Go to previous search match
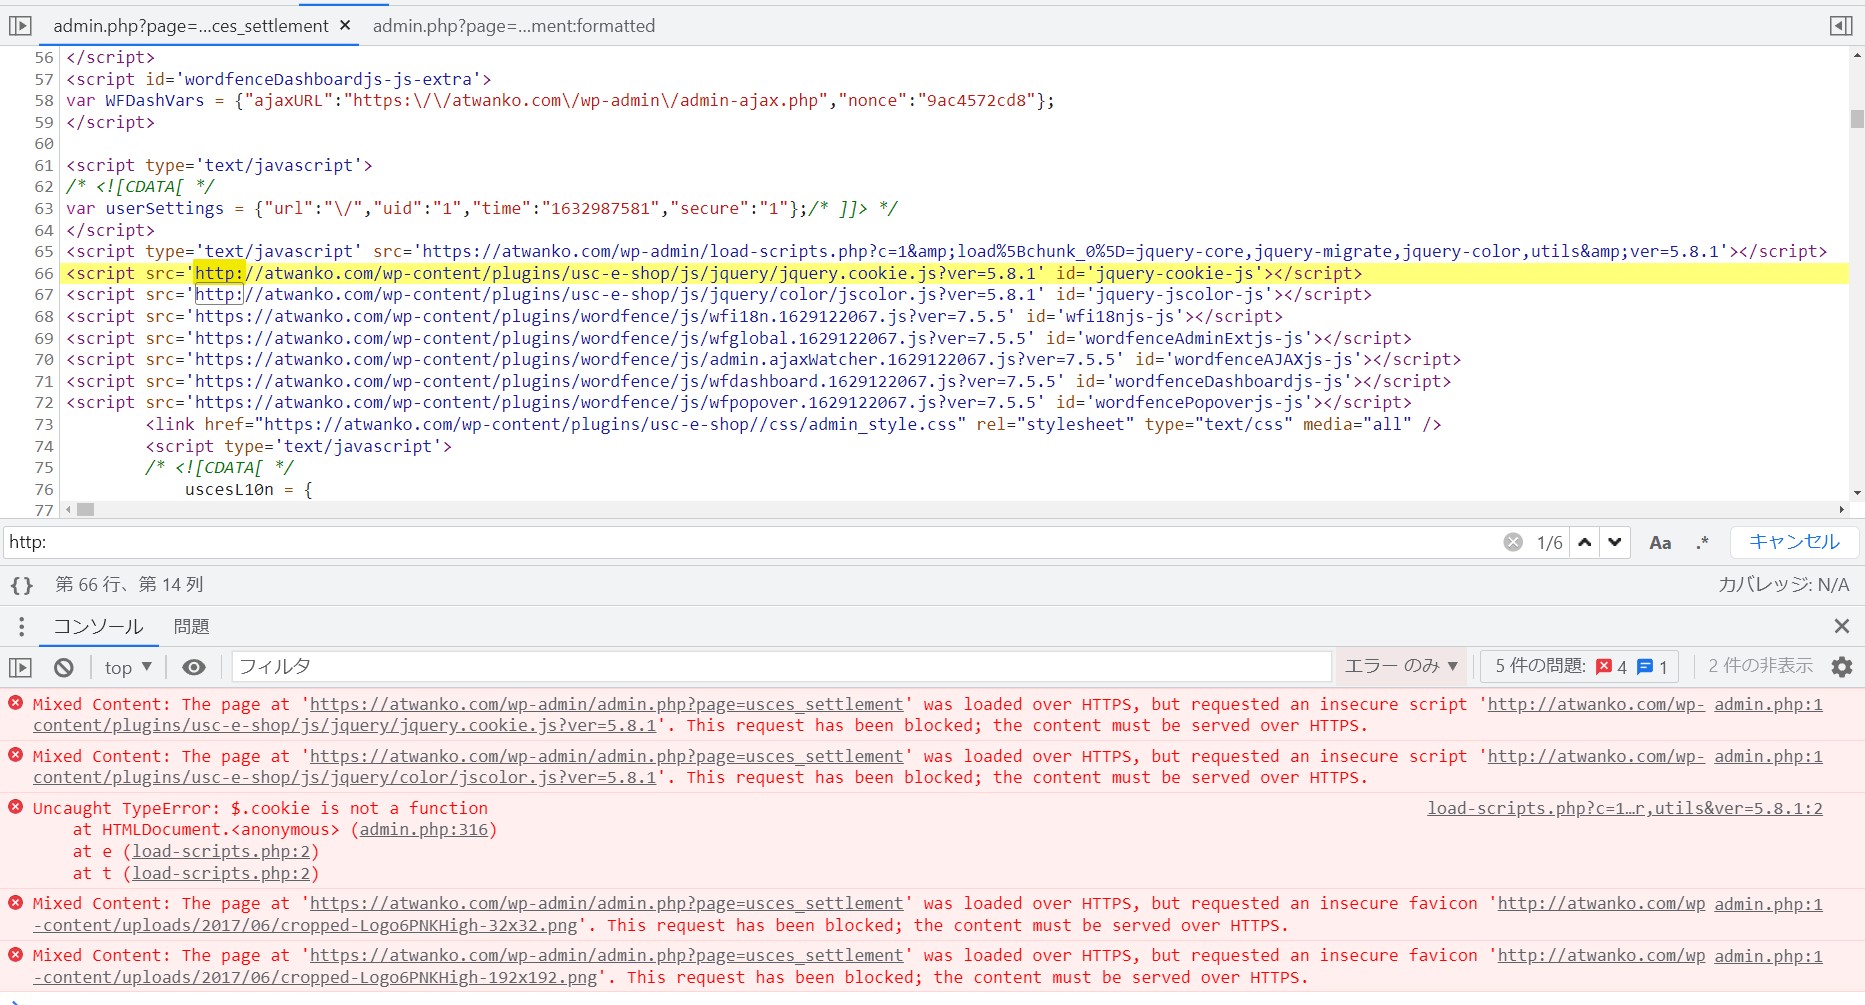Screen dimensions: 1865x1005 tap(1585, 542)
